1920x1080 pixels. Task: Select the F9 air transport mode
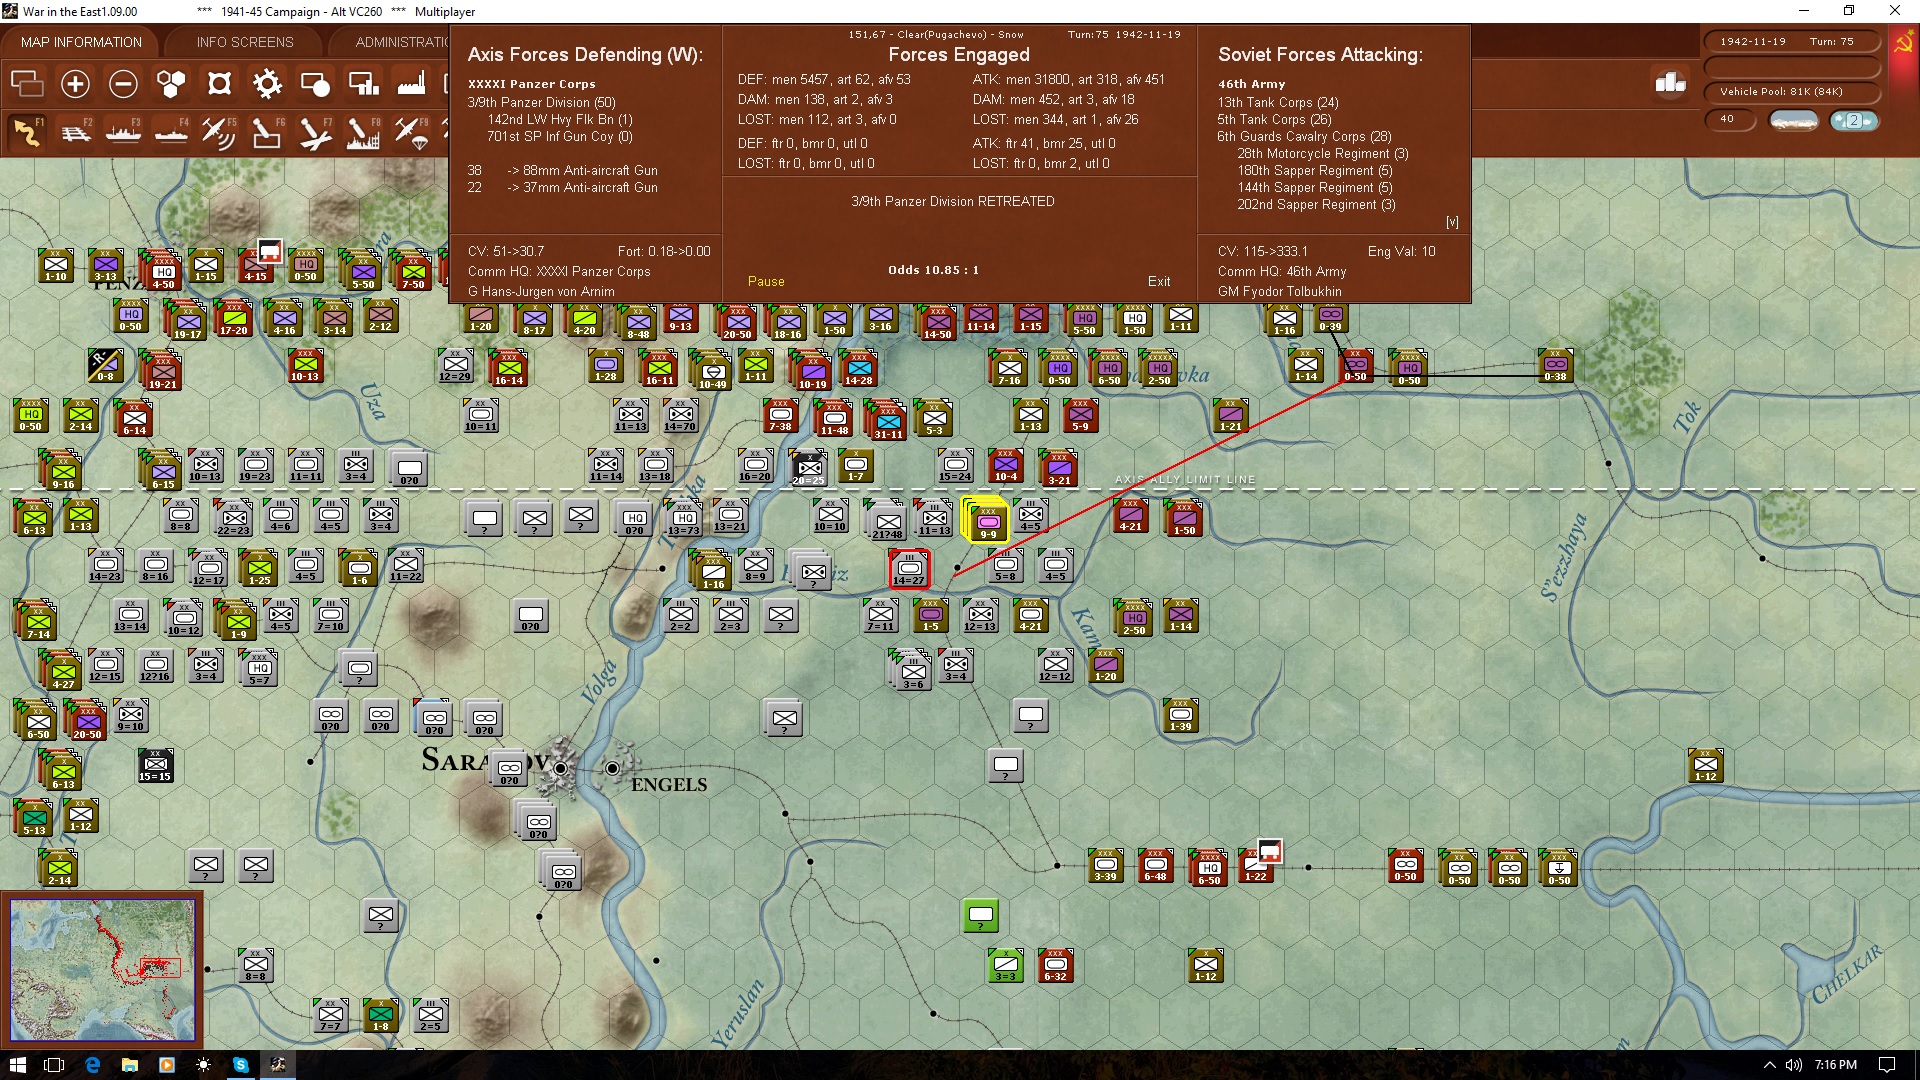click(411, 133)
